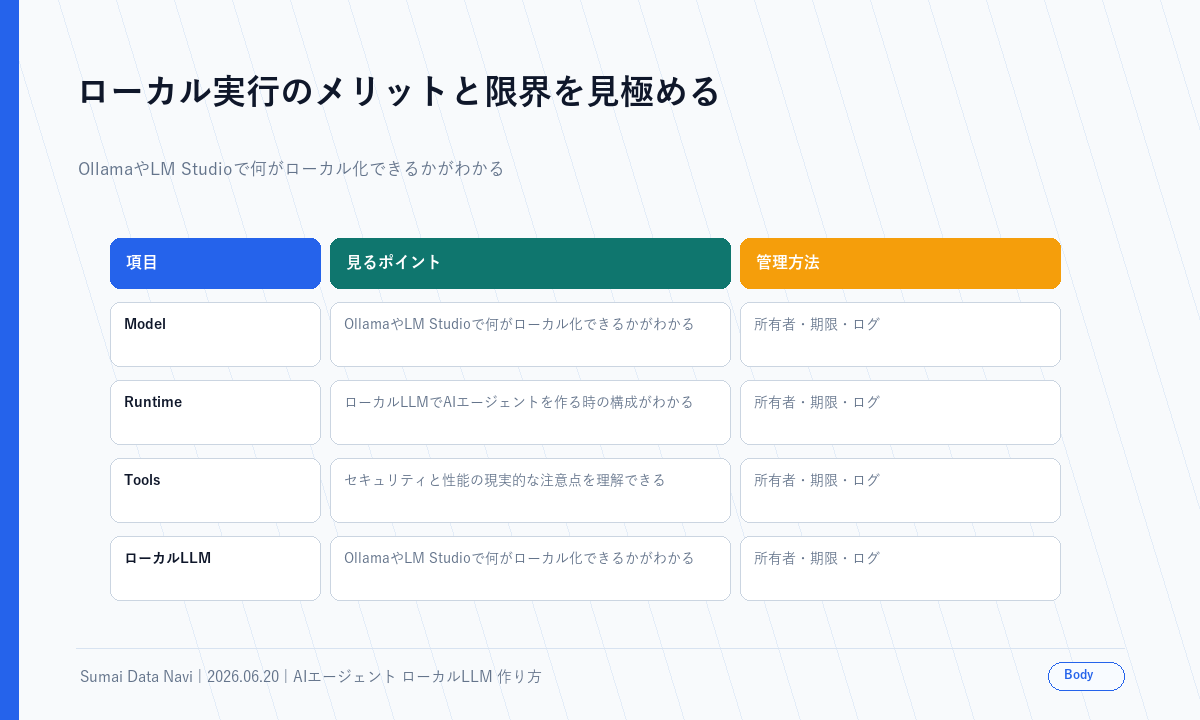Click 所有者・期限・ログ in the Tools row
The width and height of the screenshot is (1200, 720).
pyautogui.click(x=900, y=490)
